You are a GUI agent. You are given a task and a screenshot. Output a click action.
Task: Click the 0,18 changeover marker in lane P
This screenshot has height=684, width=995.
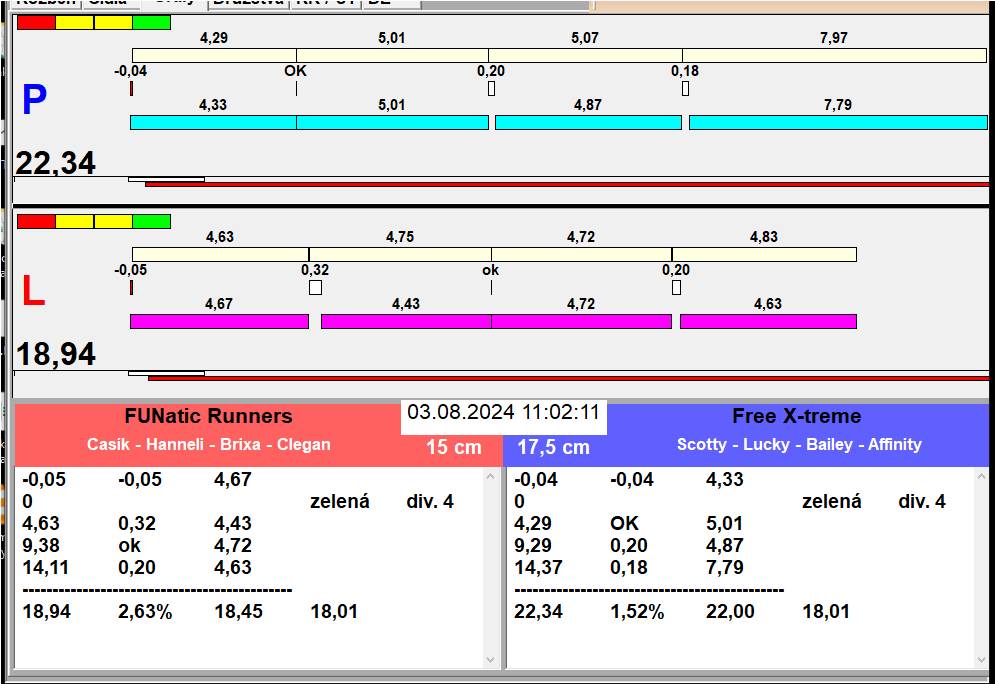coord(685,88)
